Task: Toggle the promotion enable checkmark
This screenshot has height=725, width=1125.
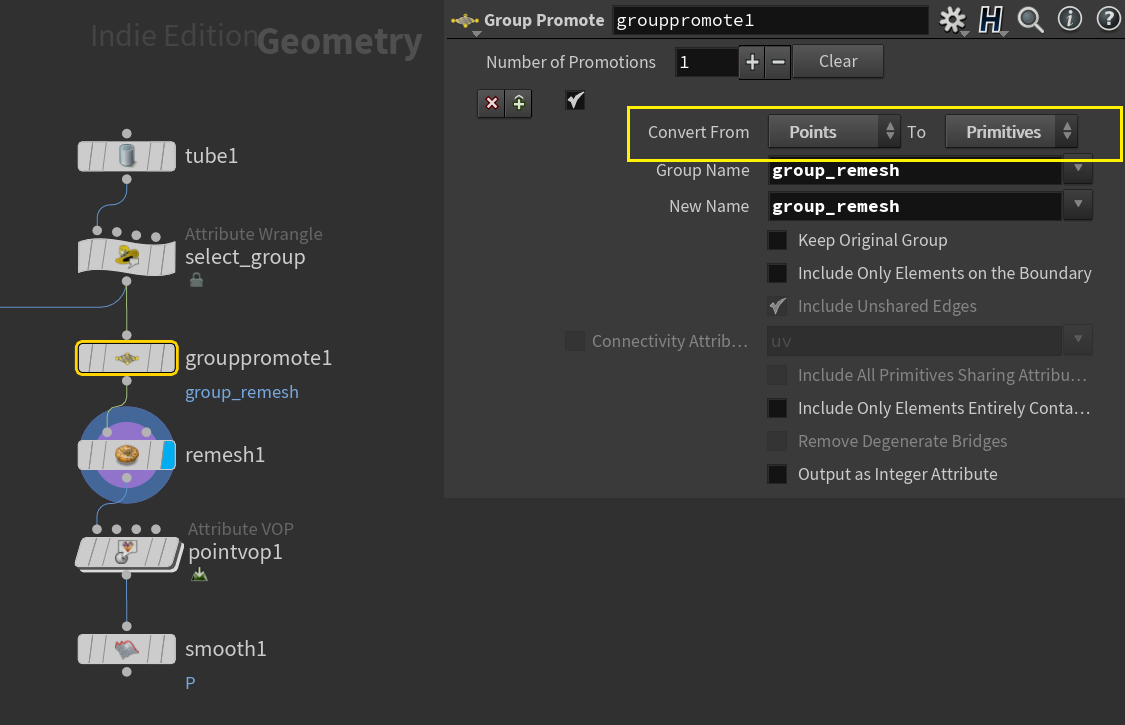Action: [x=575, y=100]
